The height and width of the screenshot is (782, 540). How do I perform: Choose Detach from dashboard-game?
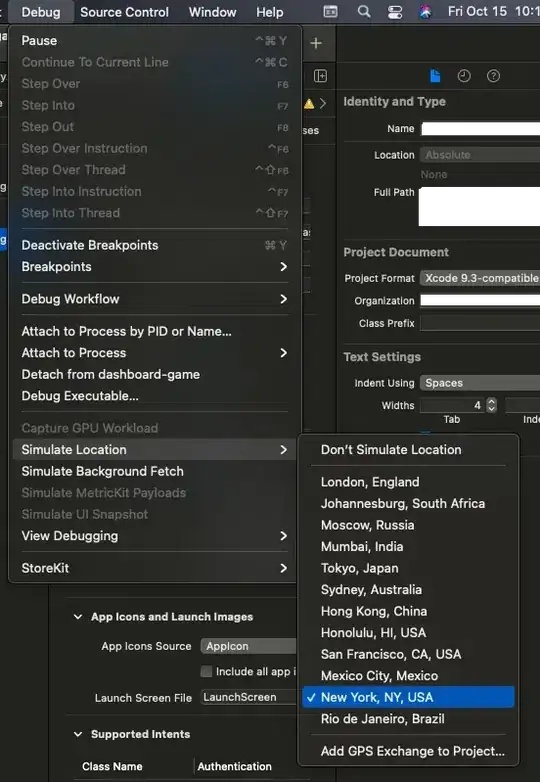pyautogui.click(x=155, y=374)
